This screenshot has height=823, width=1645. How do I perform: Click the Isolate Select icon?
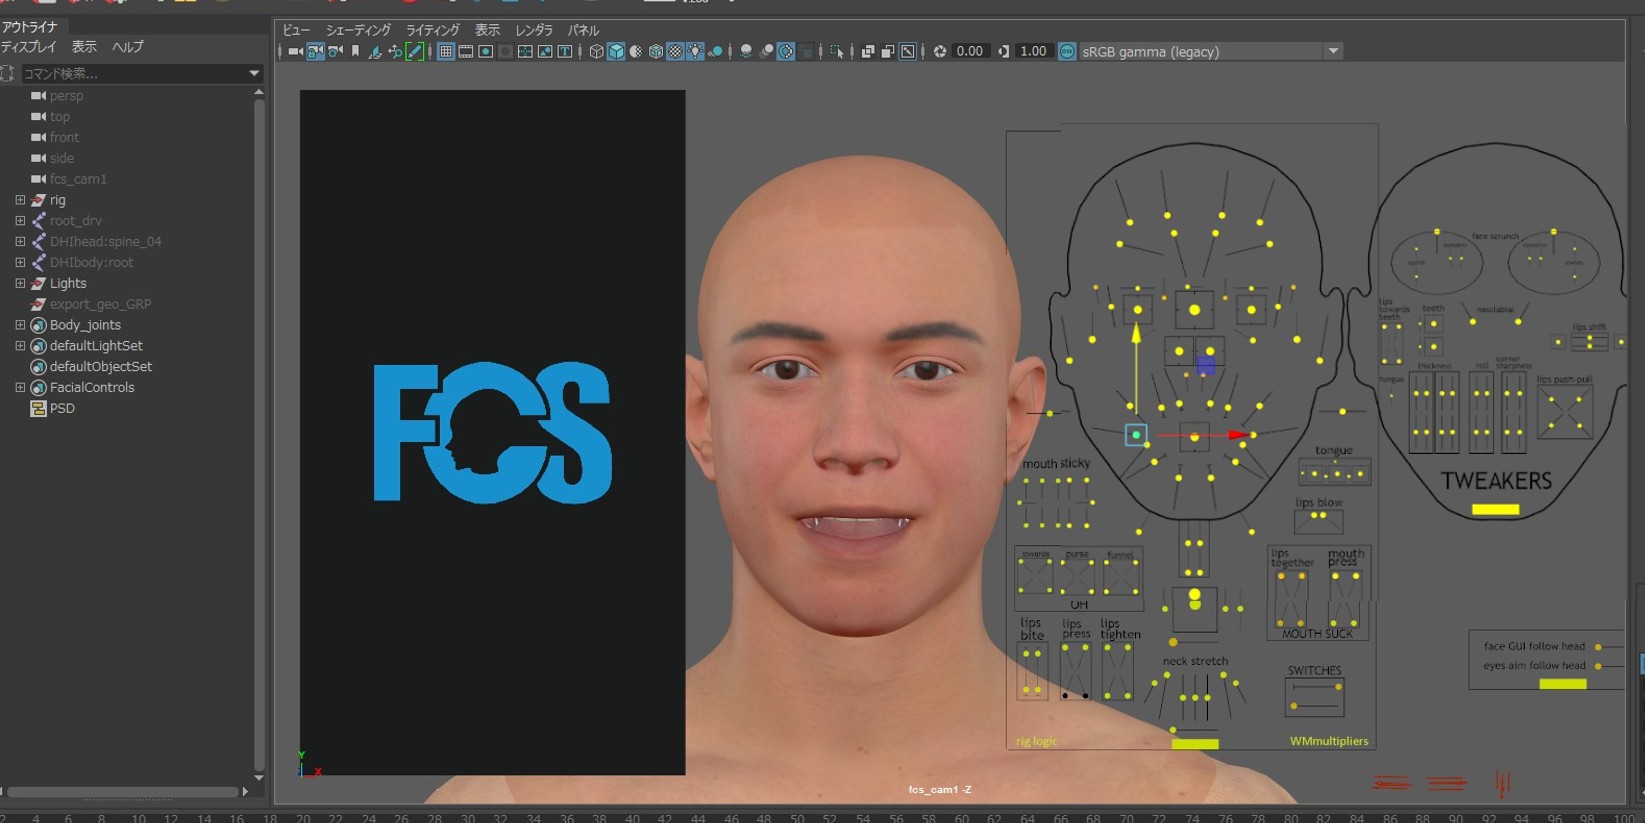pyautogui.click(x=837, y=52)
